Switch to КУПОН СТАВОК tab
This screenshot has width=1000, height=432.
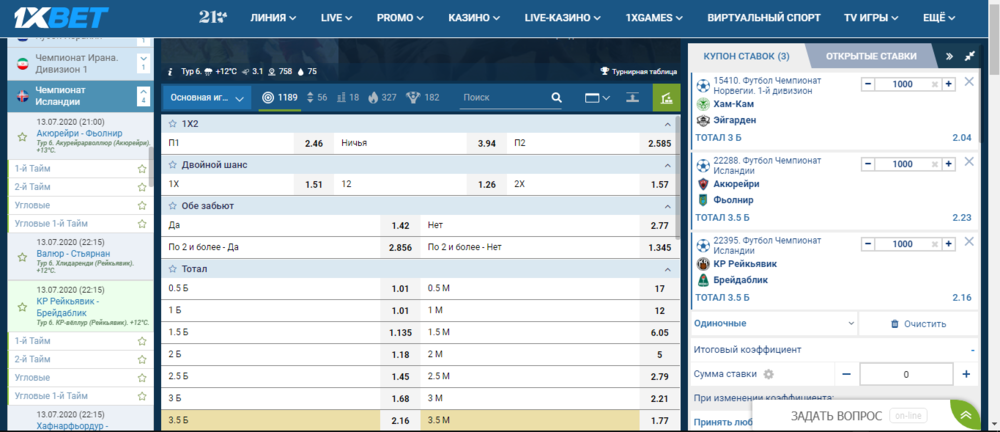[746, 56]
